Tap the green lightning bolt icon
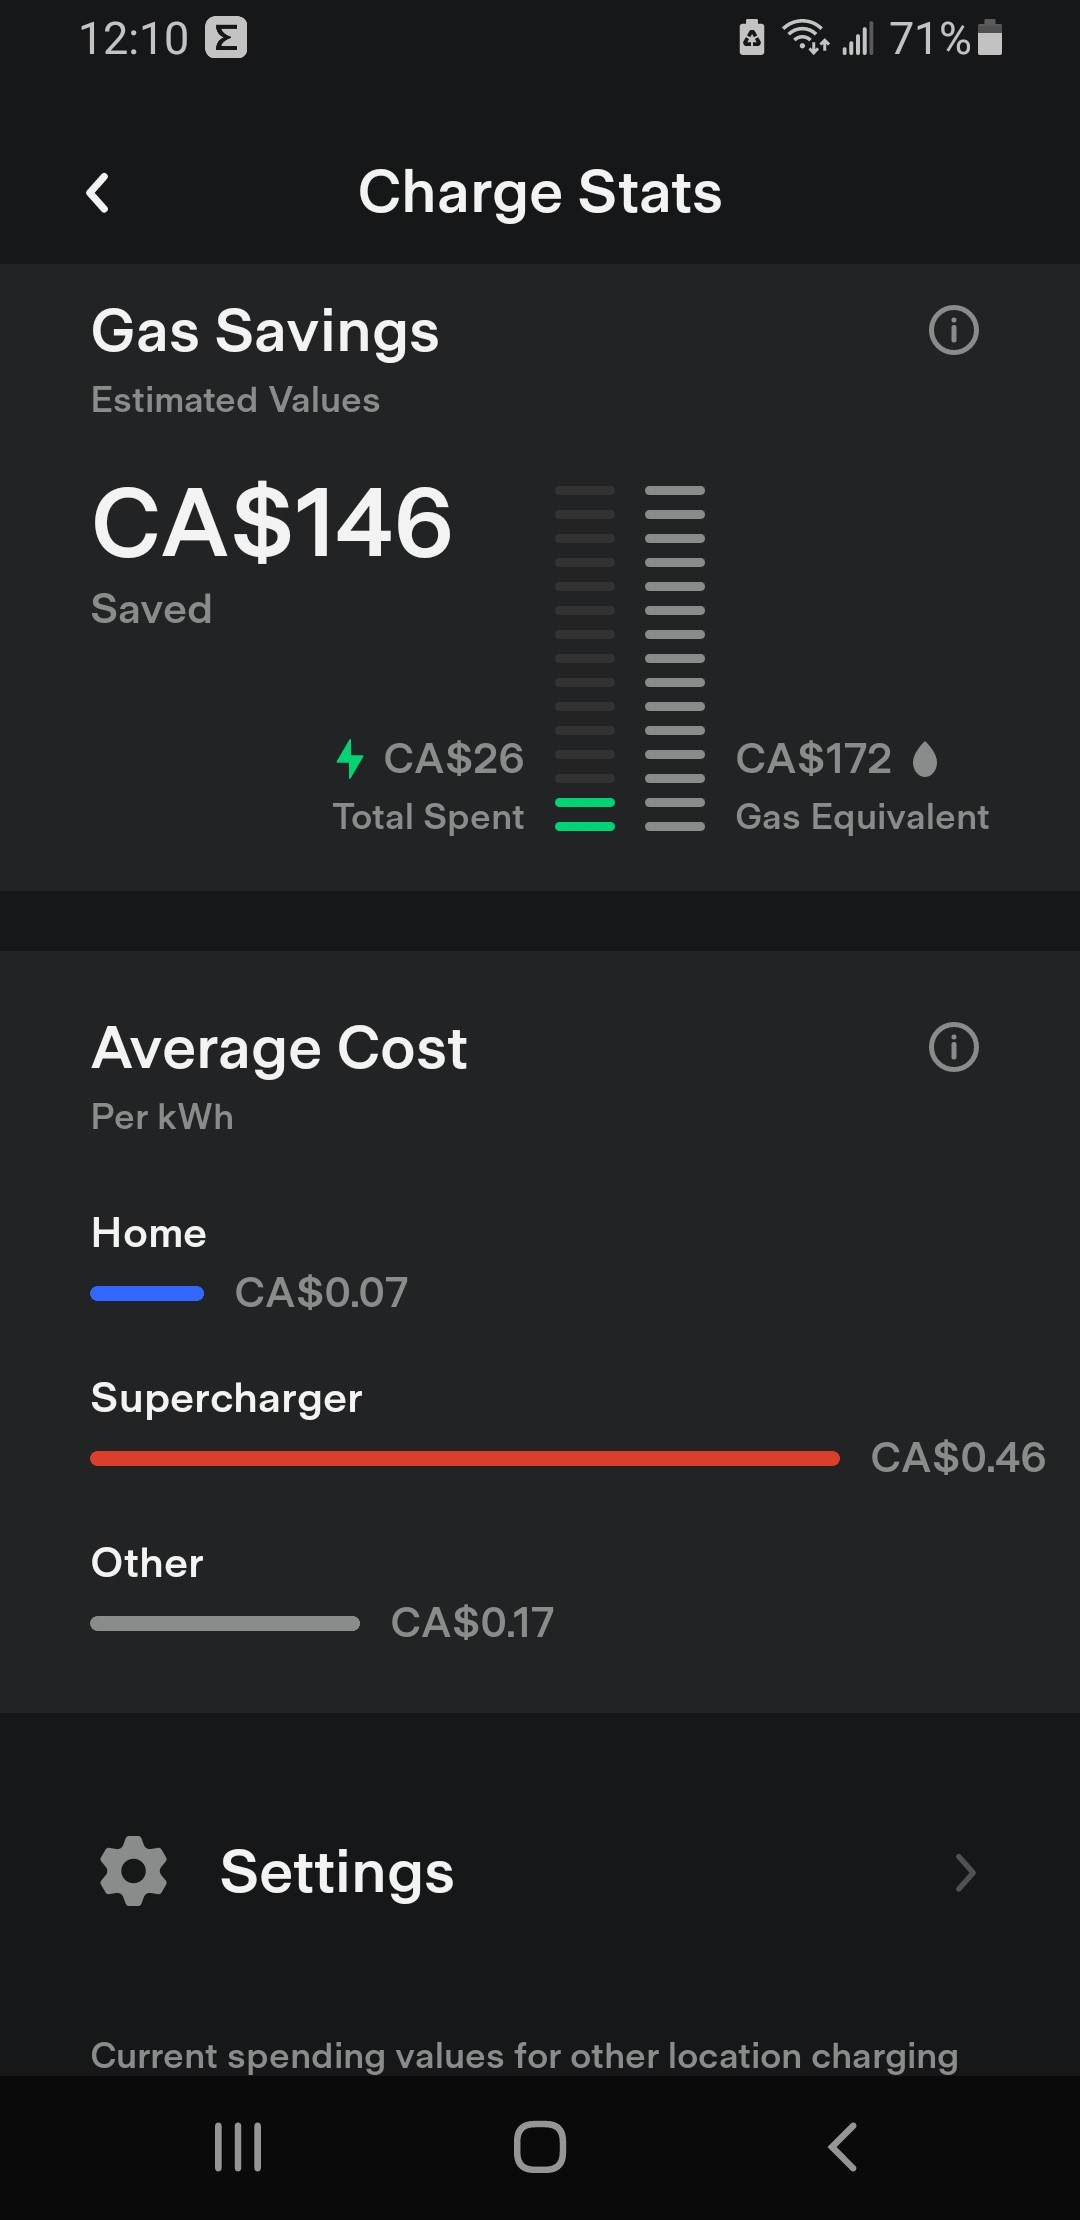This screenshot has height=2220, width=1080. [x=350, y=759]
